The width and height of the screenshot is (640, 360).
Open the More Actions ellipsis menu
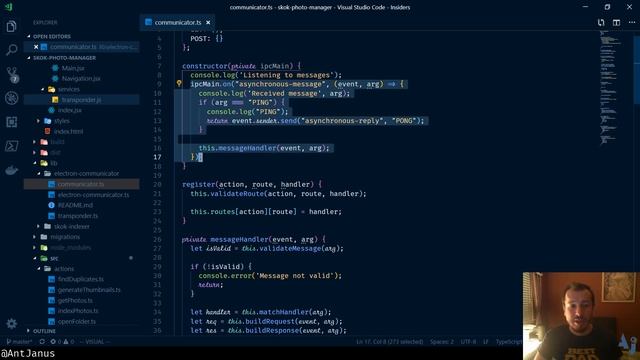632,22
